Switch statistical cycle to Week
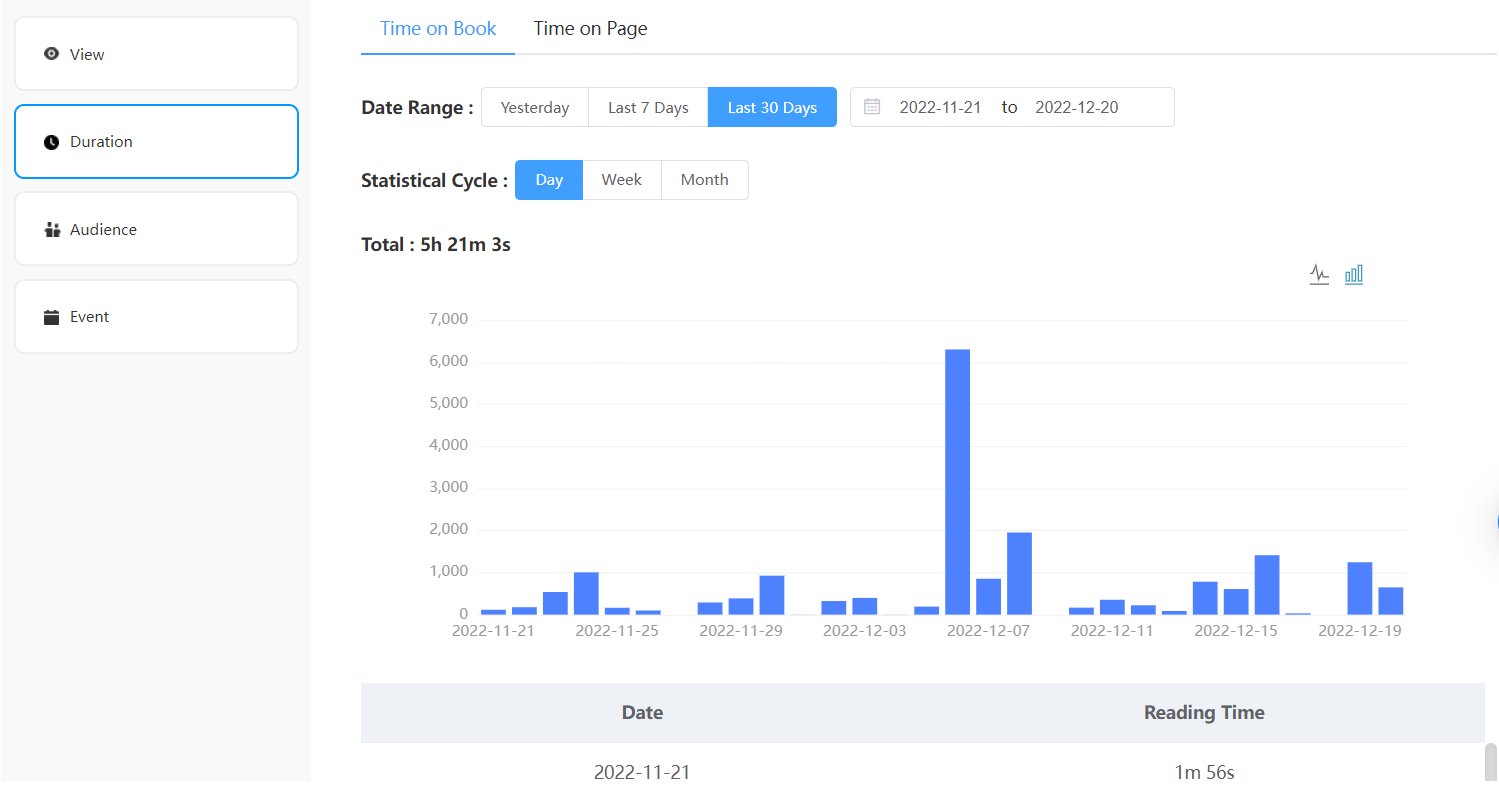The image size is (1499, 799). coord(622,179)
